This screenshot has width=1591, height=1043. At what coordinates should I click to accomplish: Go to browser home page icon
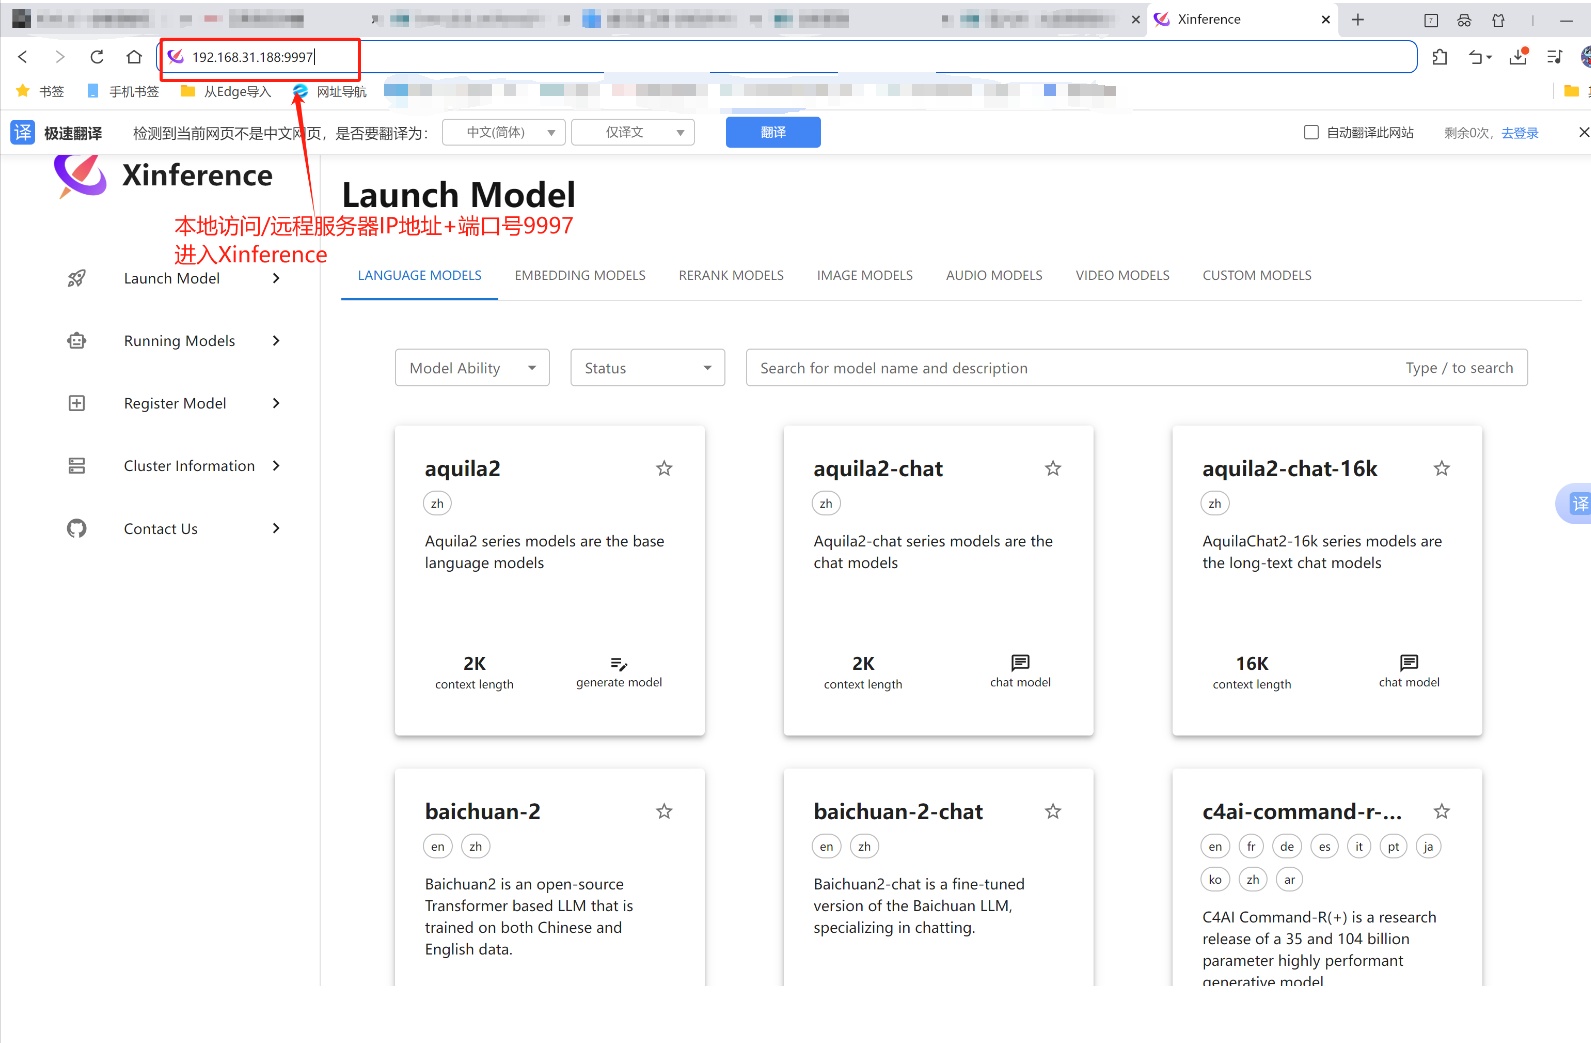[x=134, y=57]
